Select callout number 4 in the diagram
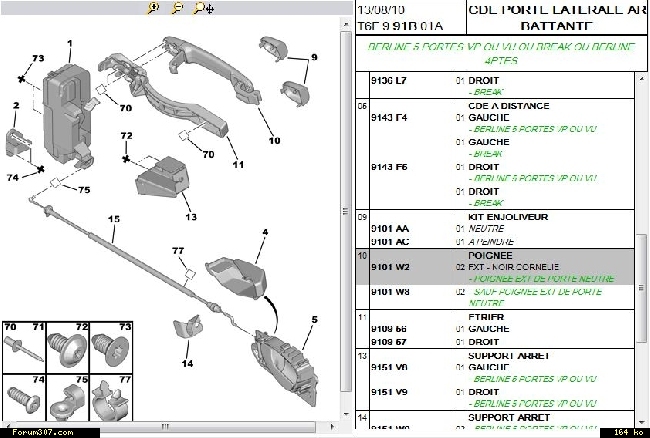This screenshot has height=438, width=650. [265, 232]
